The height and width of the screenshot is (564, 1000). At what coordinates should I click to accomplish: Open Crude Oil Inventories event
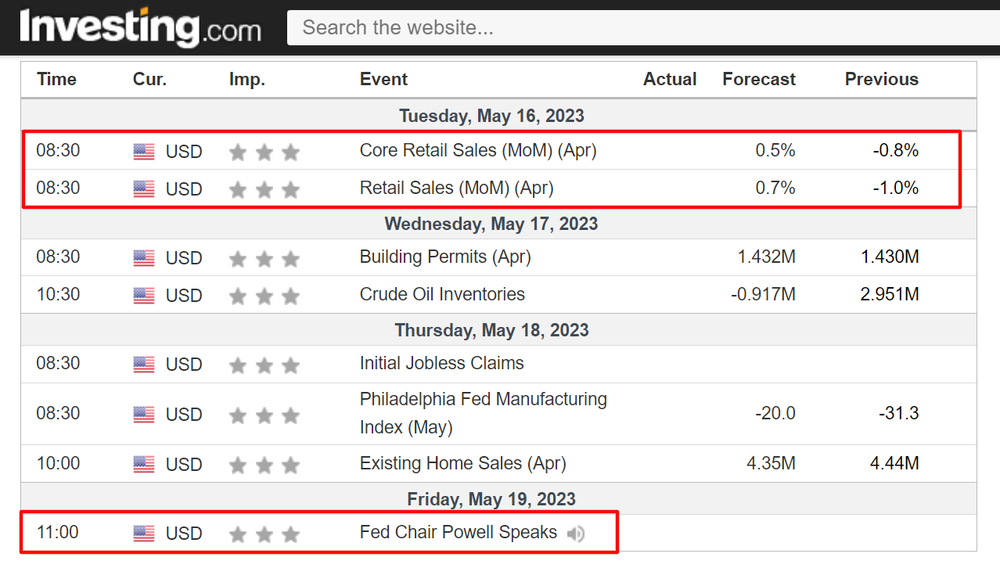[442, 294]
